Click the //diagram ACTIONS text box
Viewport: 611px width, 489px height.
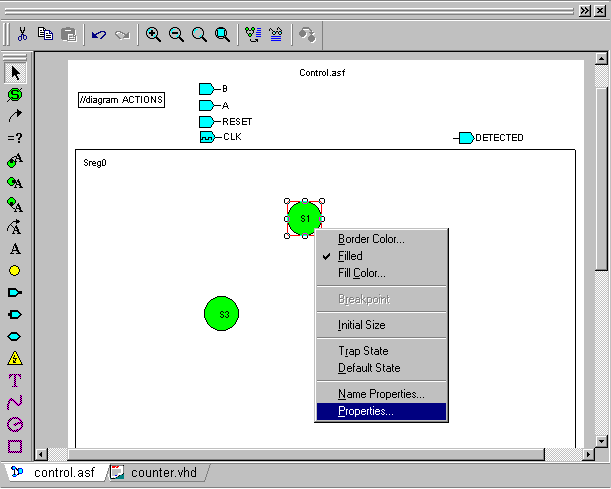121,100
